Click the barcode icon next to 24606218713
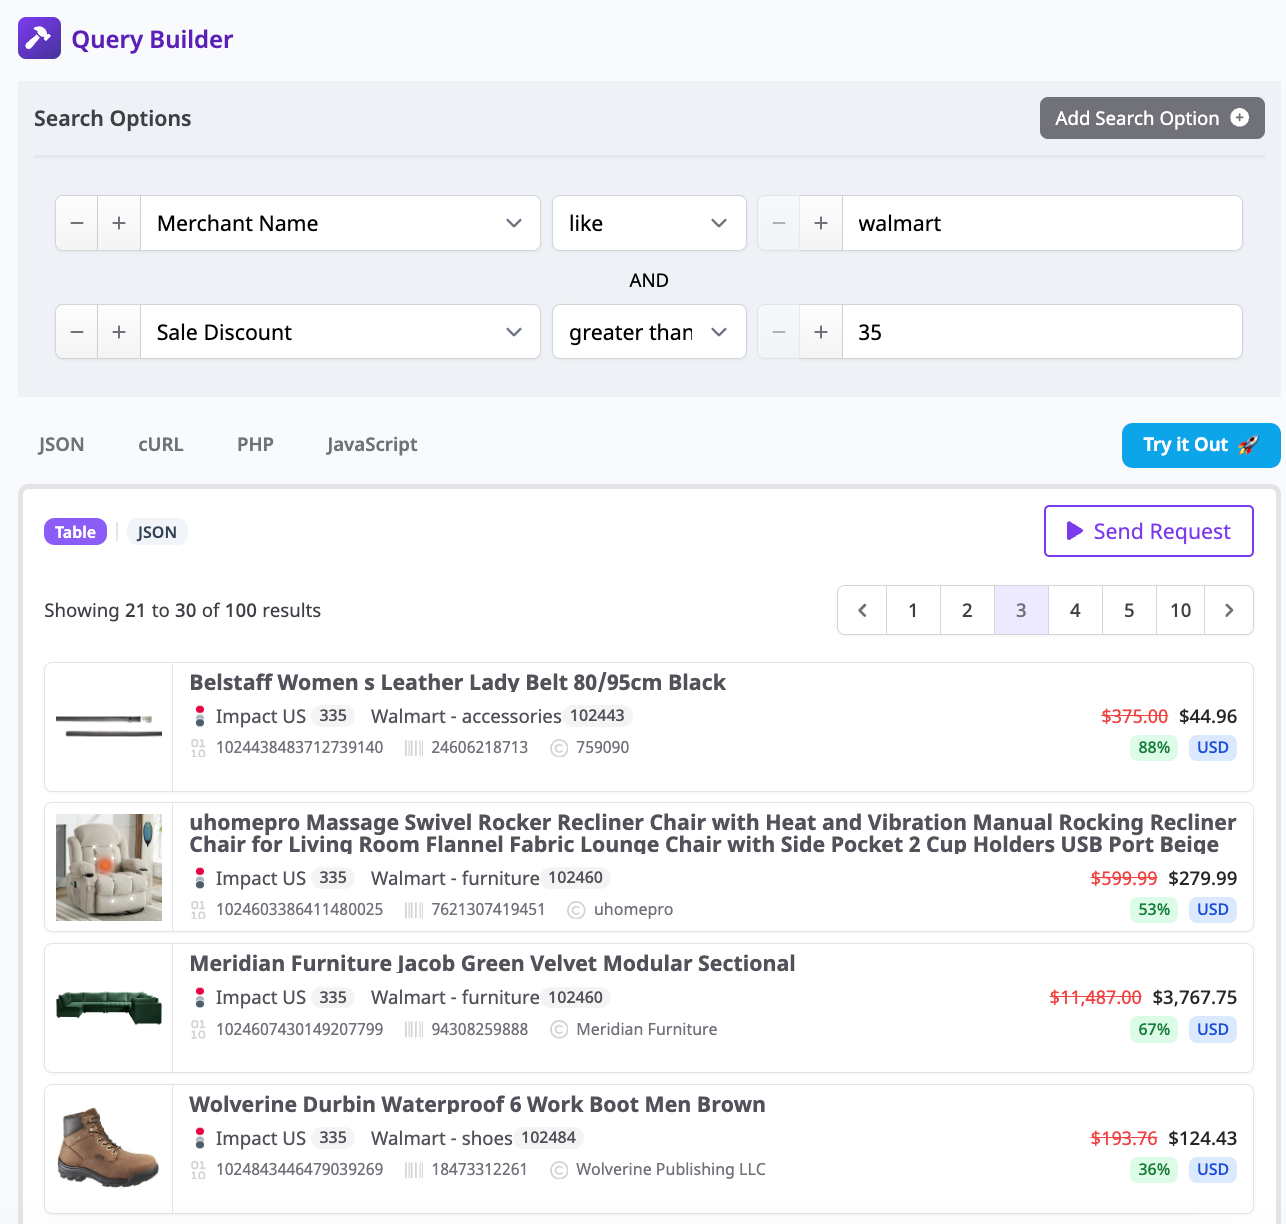Image resolution: width=1286 pixels, height=1224 pixels. (x=414, y=748)
